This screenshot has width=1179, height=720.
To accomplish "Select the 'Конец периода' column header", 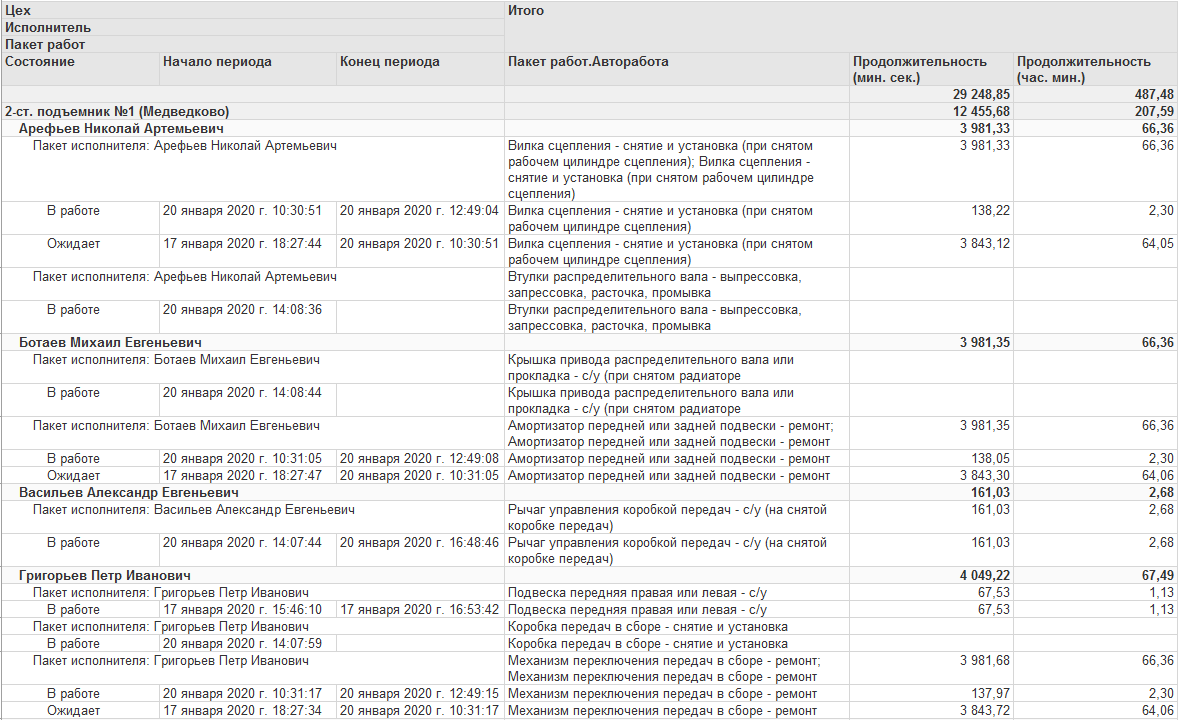I will click(420, 69).
